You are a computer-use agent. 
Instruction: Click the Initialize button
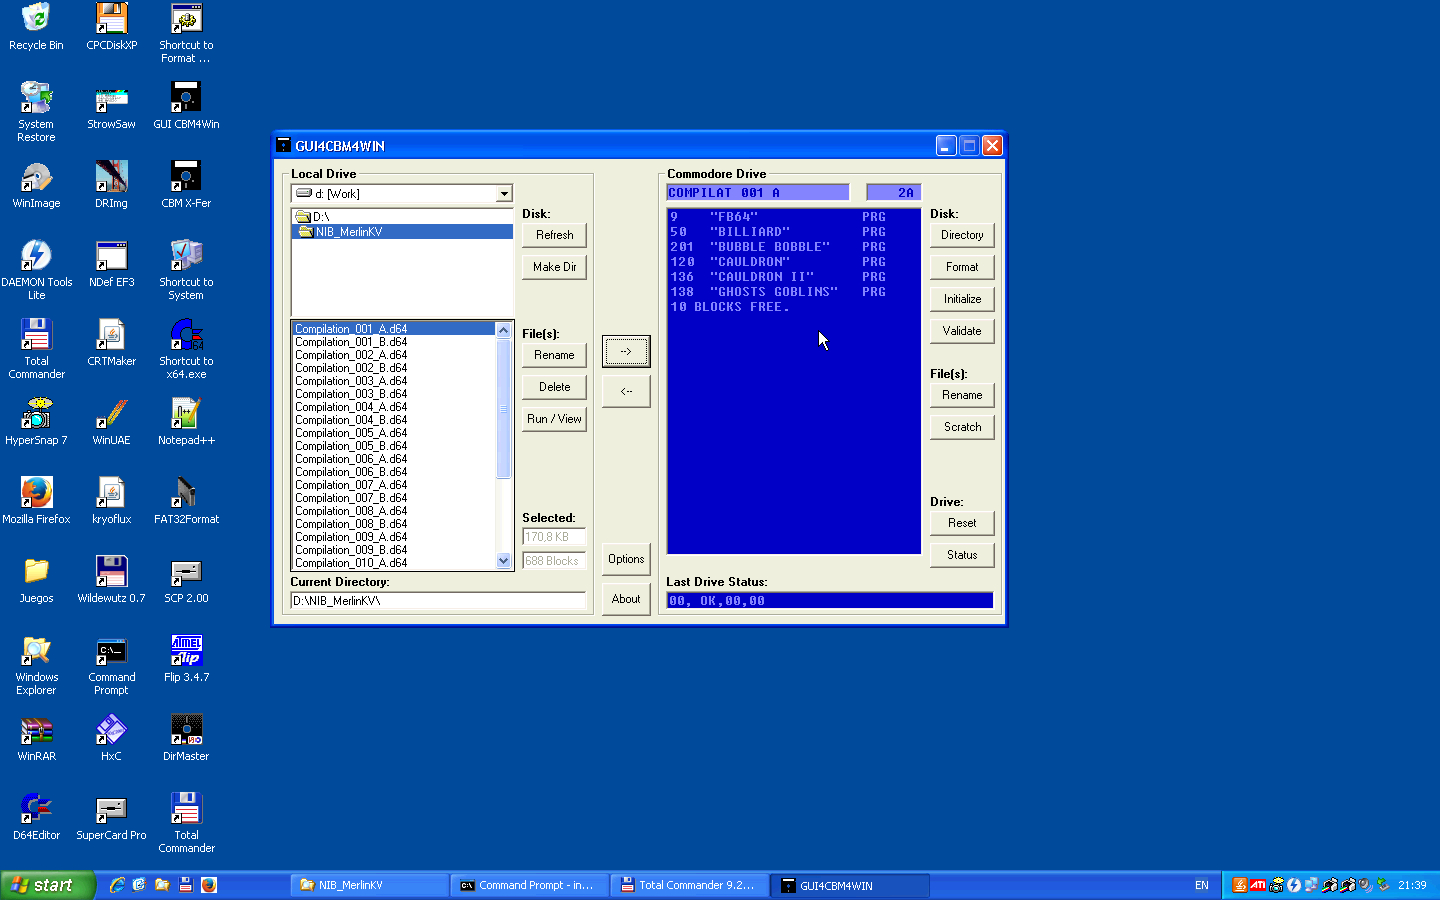point(962,299)
